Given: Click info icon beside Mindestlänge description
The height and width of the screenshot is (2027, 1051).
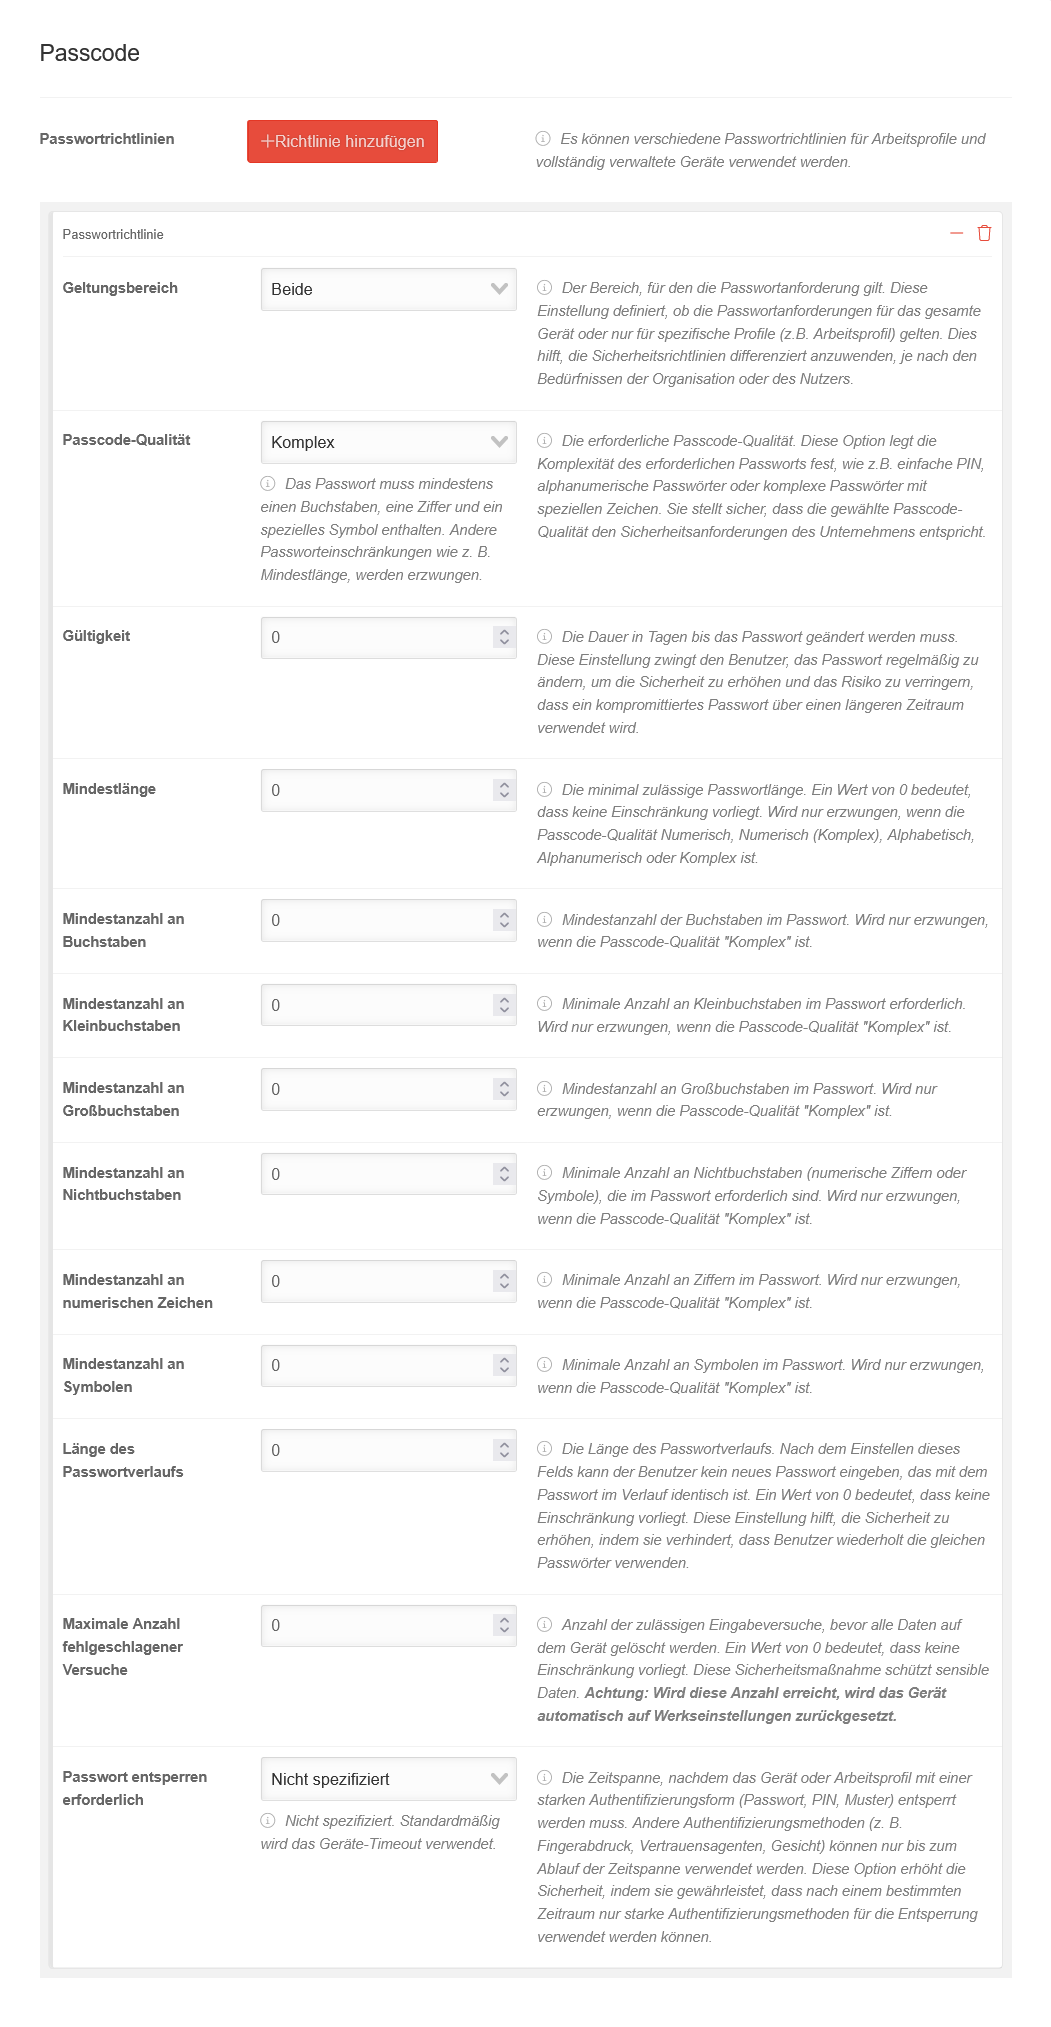Looking at the screenshot, I should tap(545, 790).
